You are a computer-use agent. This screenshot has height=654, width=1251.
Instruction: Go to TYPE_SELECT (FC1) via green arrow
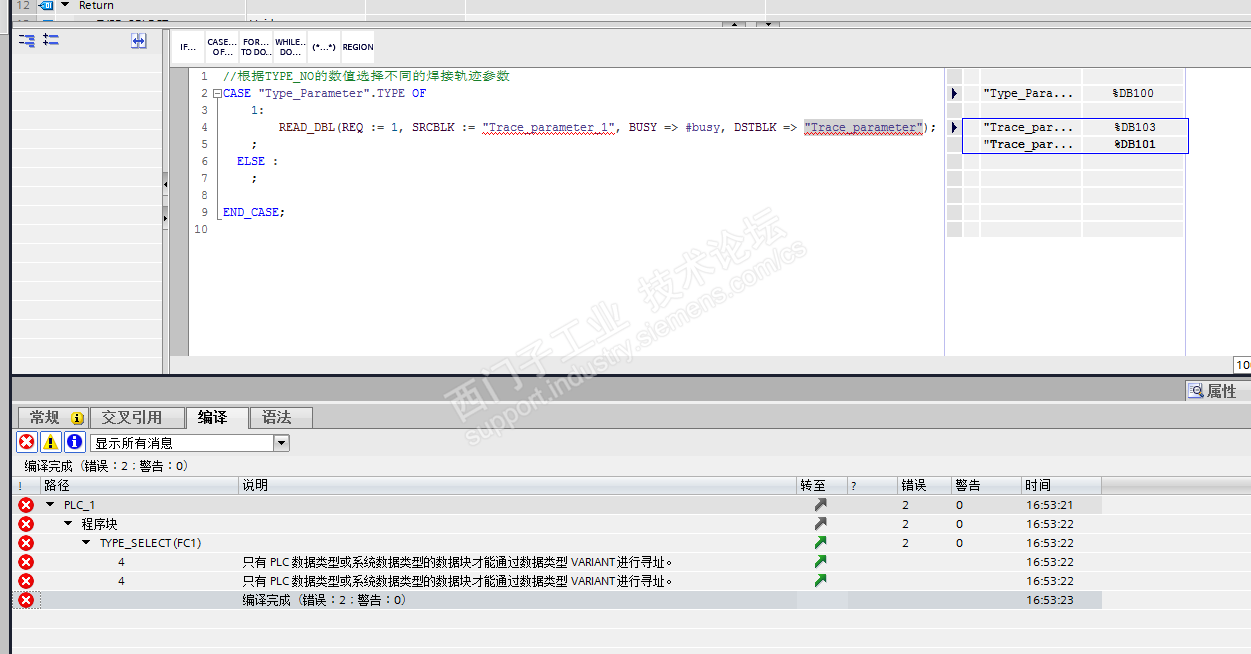[821, 542]
